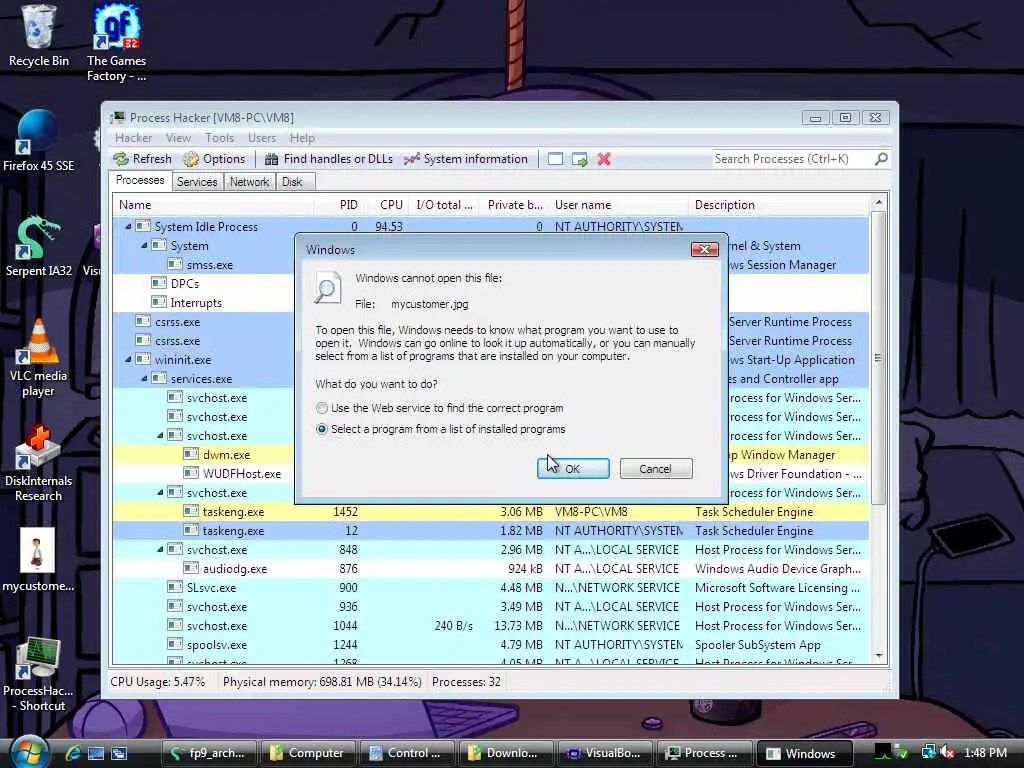The height and width of the screenshot is (768, 1024).
Task: Open VLC media player desktop icon
Action: pyautogui.click(x=39, y=359)
